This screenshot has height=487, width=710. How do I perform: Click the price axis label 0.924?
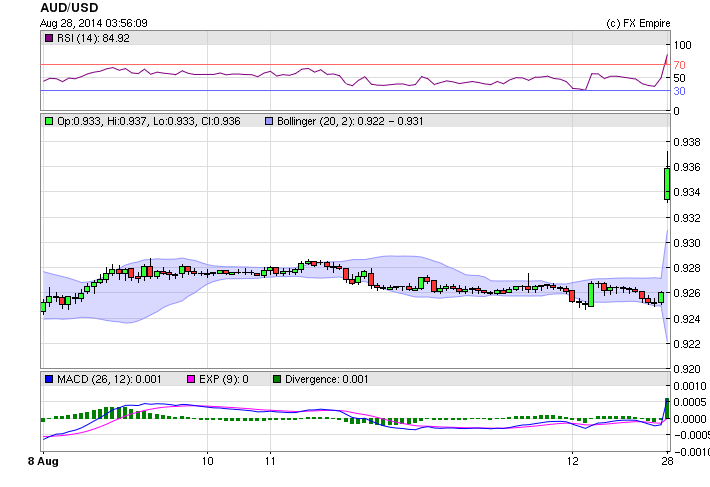[x=687, y=319]
